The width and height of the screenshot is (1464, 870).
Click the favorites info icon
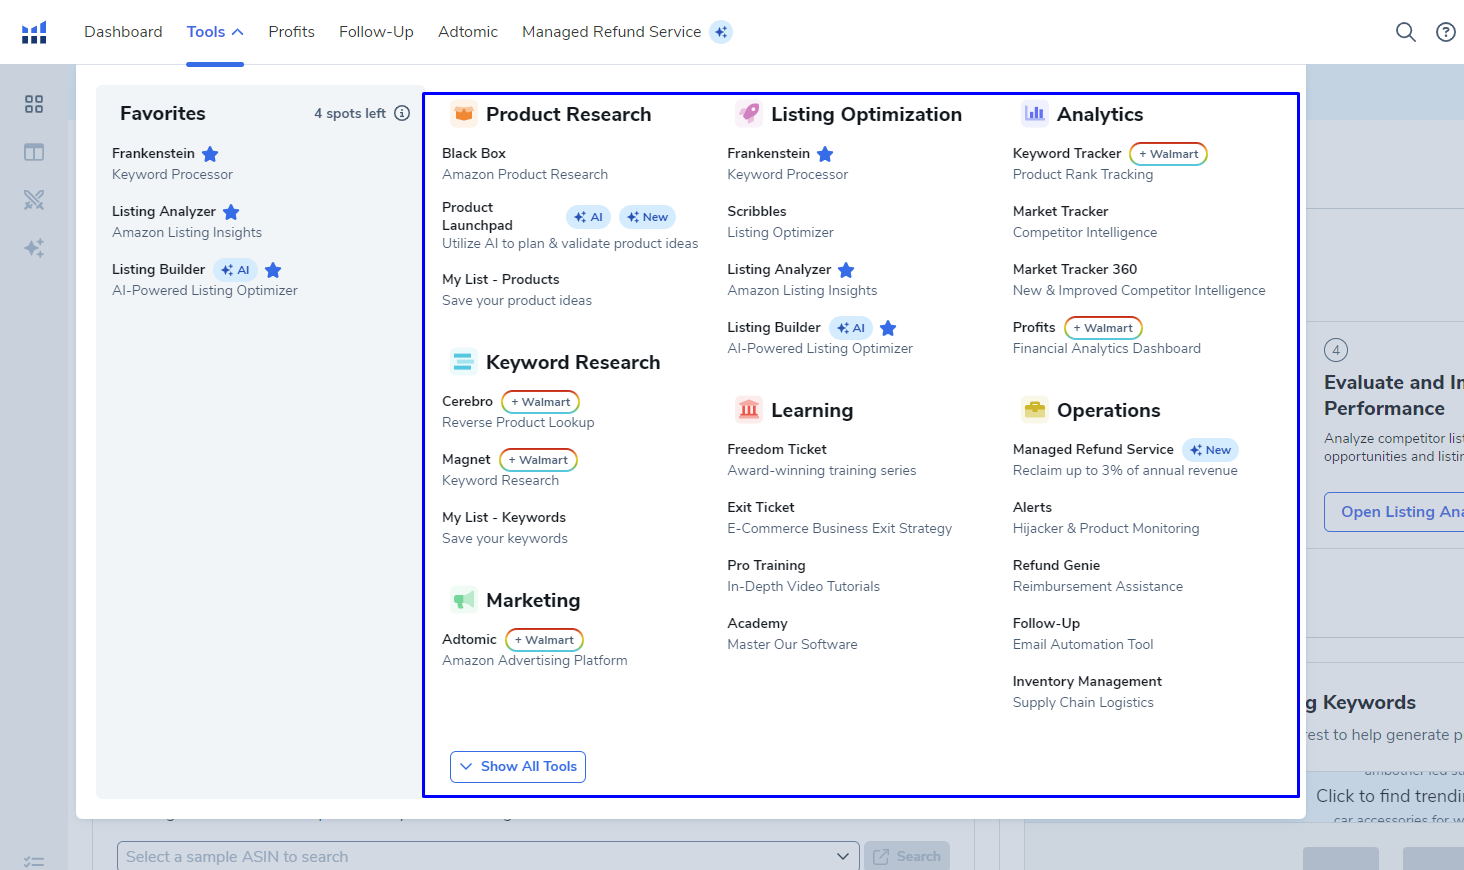click(x=402, y=113)
